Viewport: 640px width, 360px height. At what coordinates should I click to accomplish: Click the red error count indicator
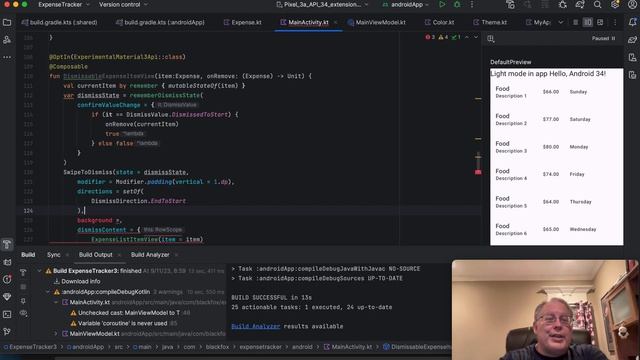click(x=430, y=37)
